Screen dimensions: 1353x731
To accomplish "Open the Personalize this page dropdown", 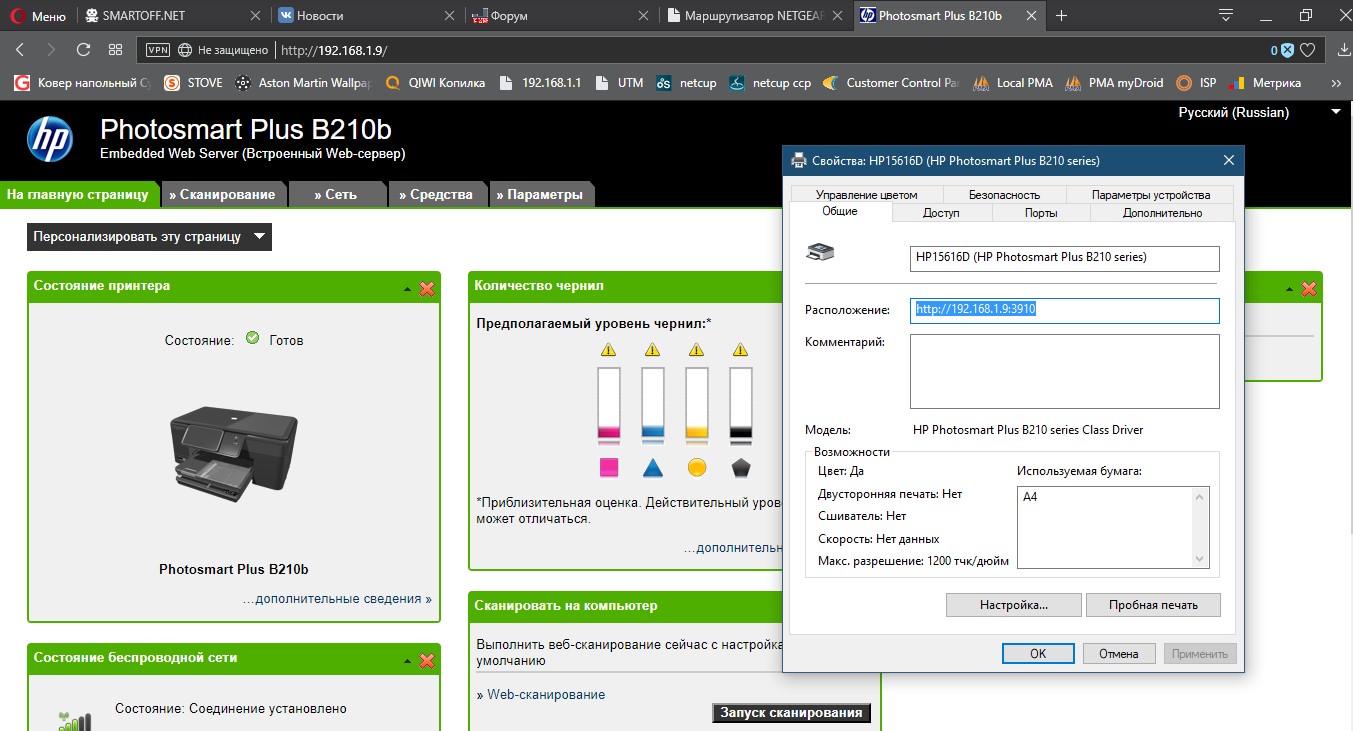I will (149, 237).
